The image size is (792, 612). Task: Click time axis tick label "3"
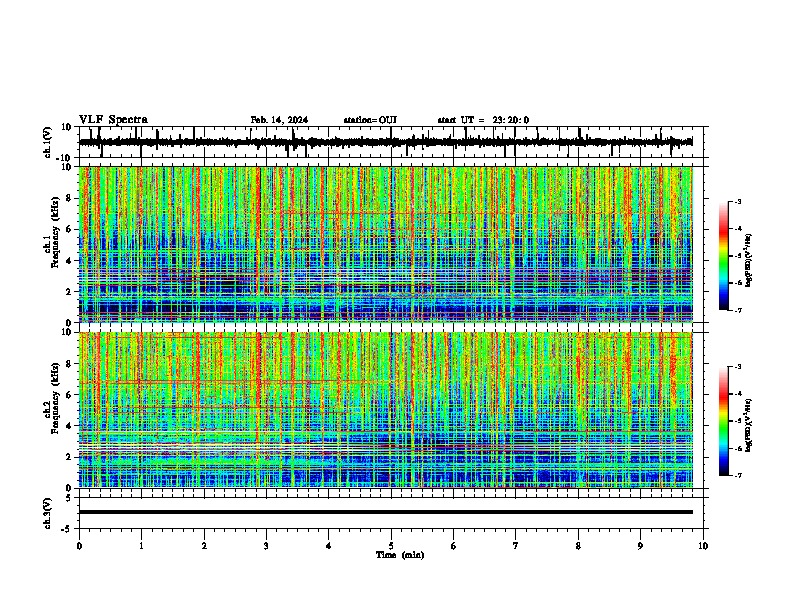click(x=266, y=546)
